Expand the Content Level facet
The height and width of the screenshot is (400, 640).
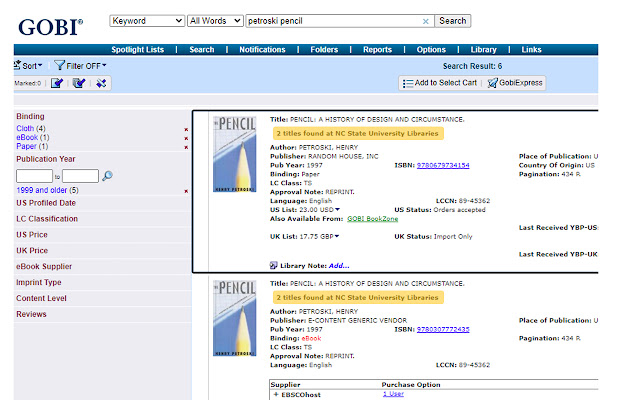click(x=41, y=298)
